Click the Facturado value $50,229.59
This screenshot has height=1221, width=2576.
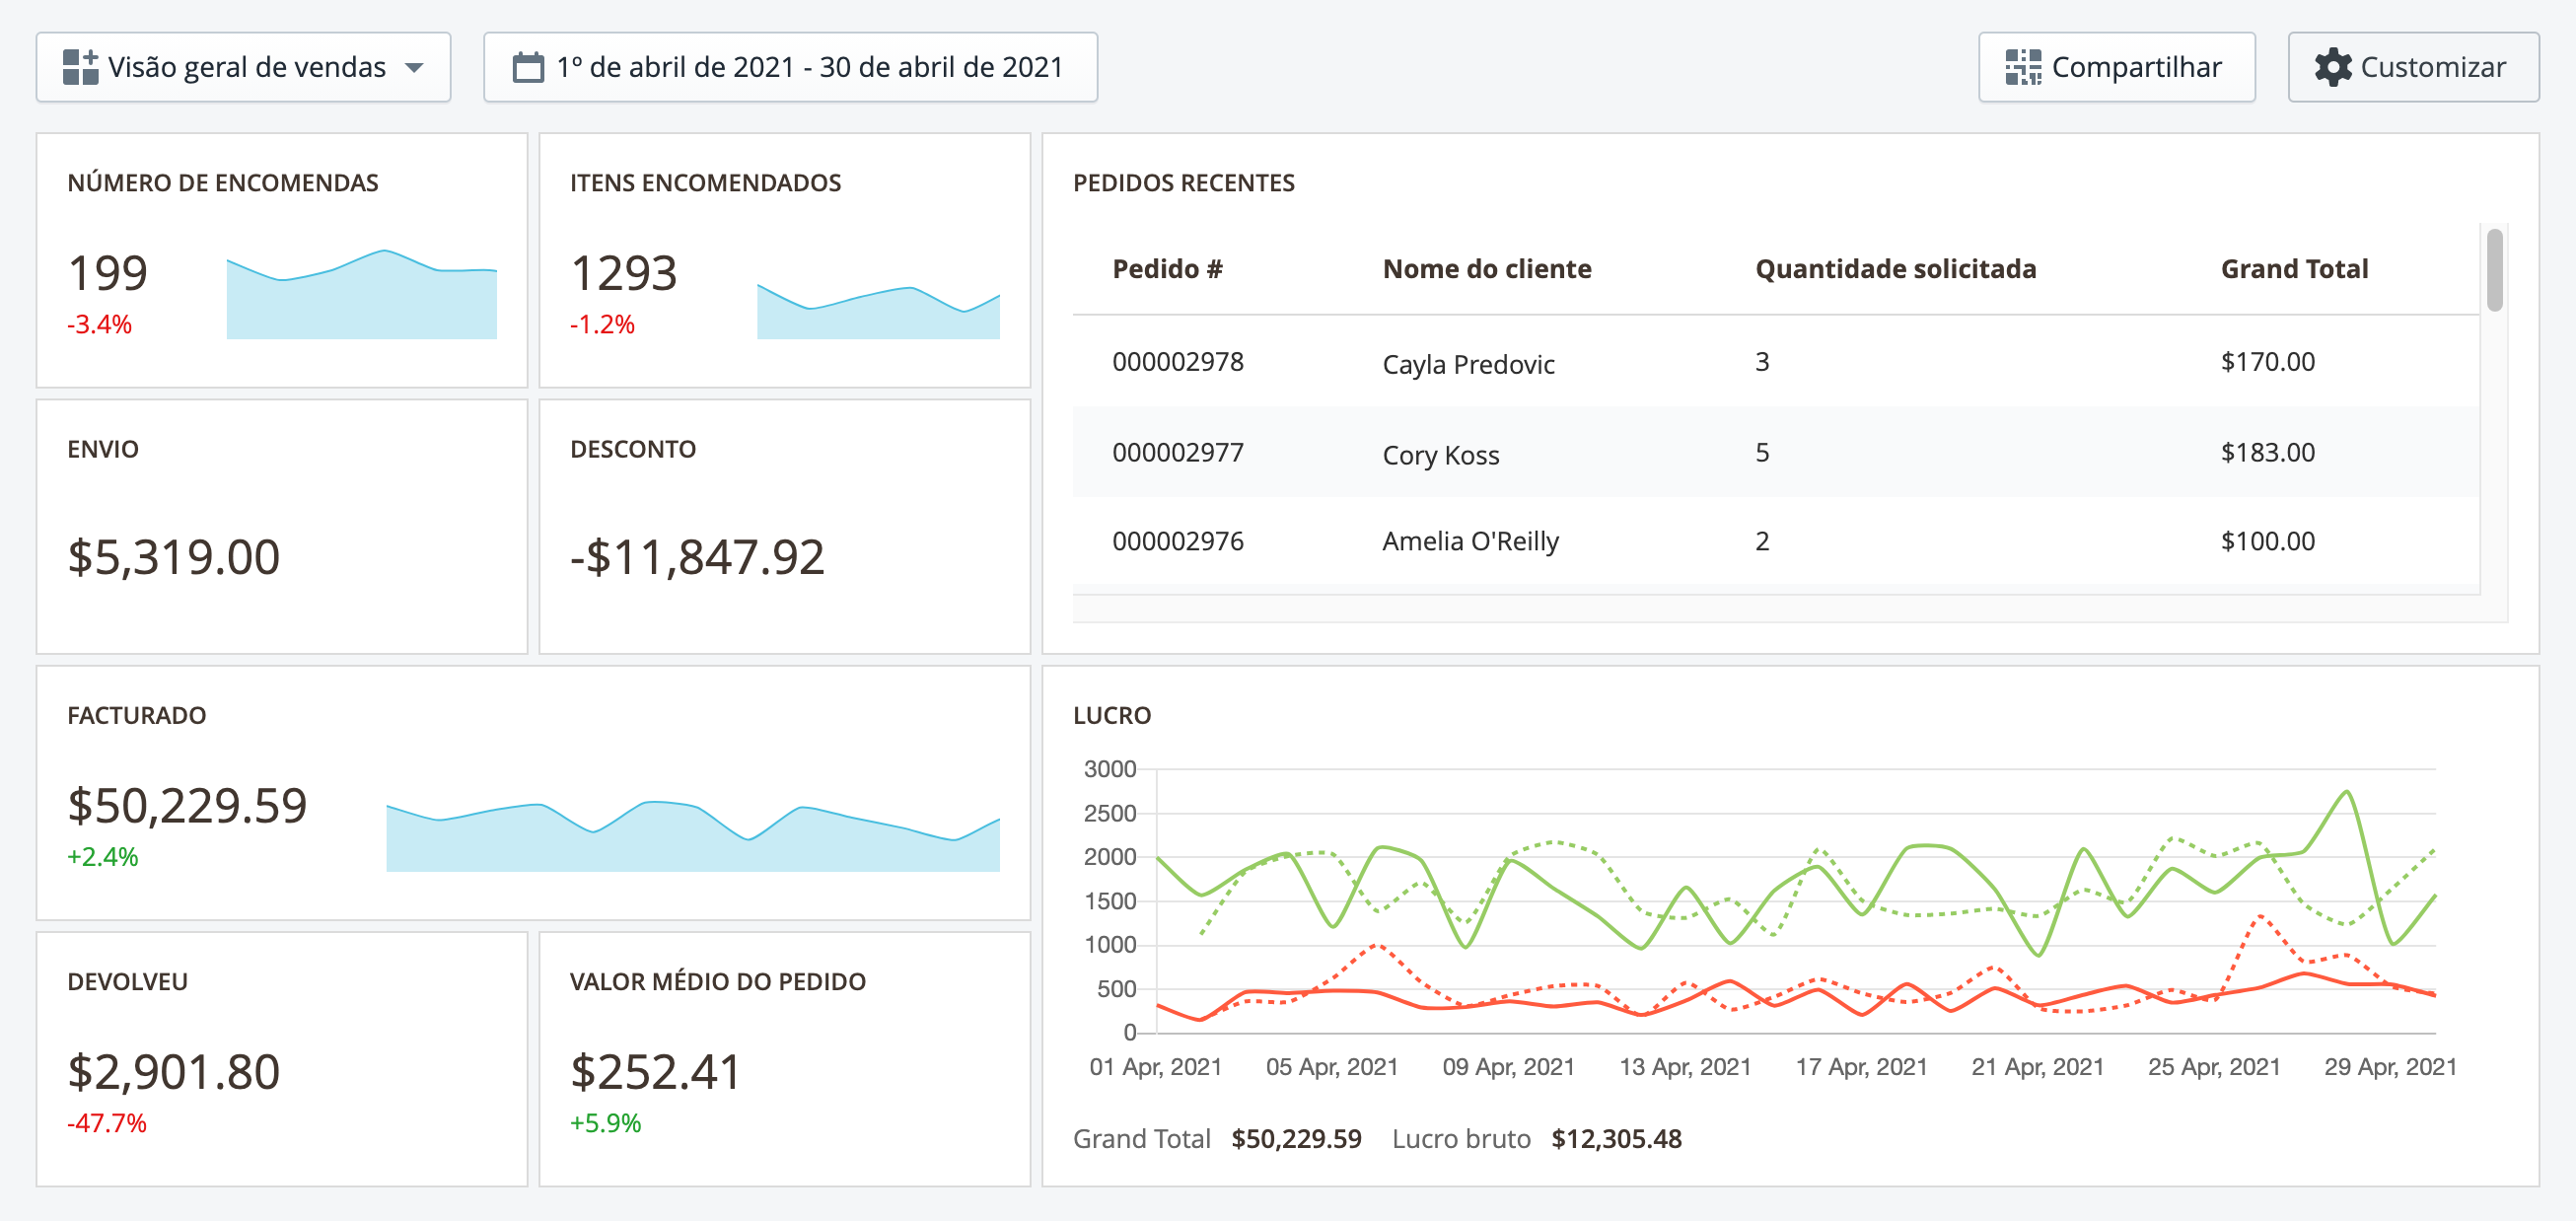coord(187,806)
